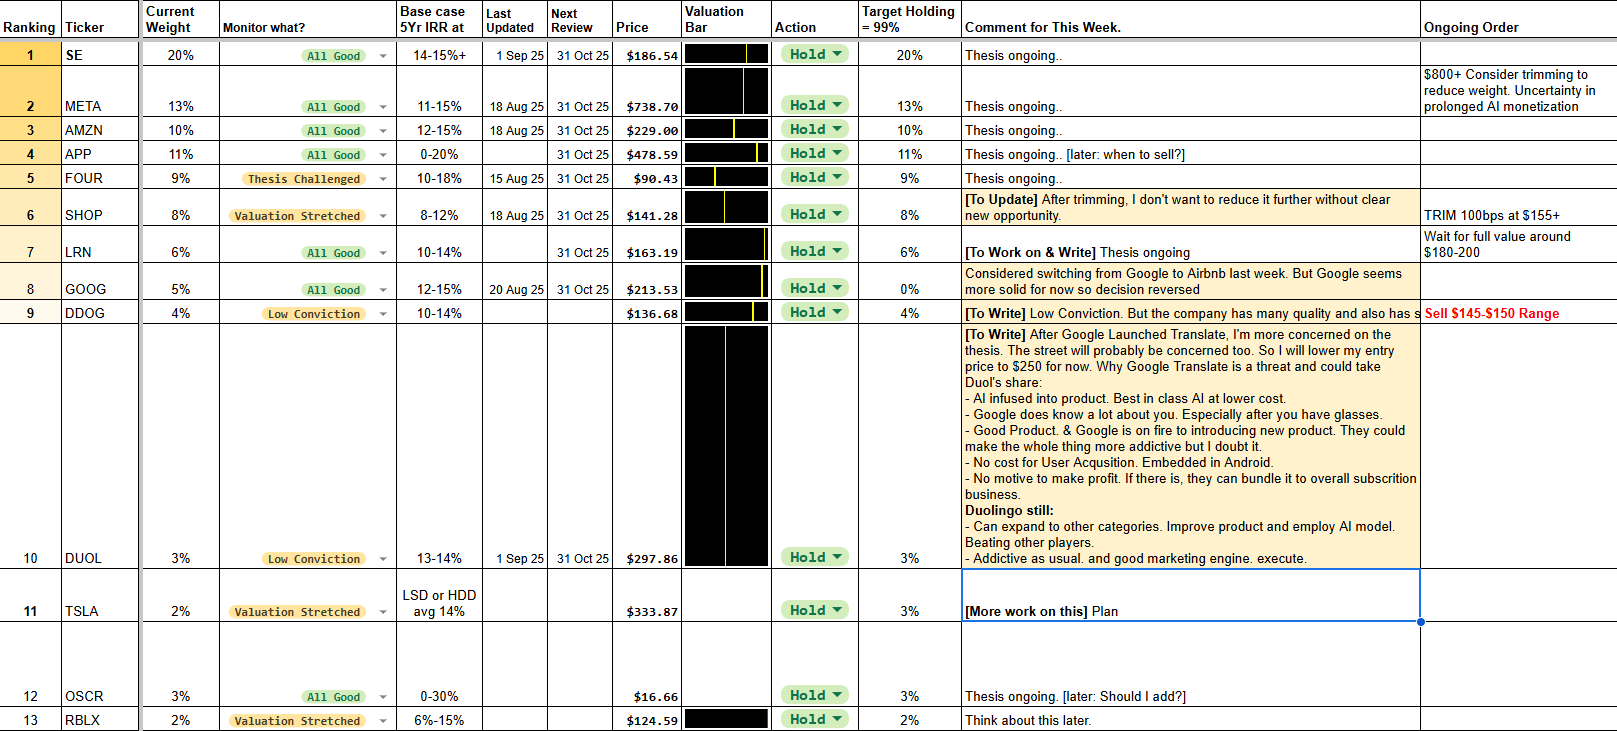Select the 20 Aug 25 last updated cell
Image resolution: width=1617 pixels, height=731 pixels.
point(515,282)
